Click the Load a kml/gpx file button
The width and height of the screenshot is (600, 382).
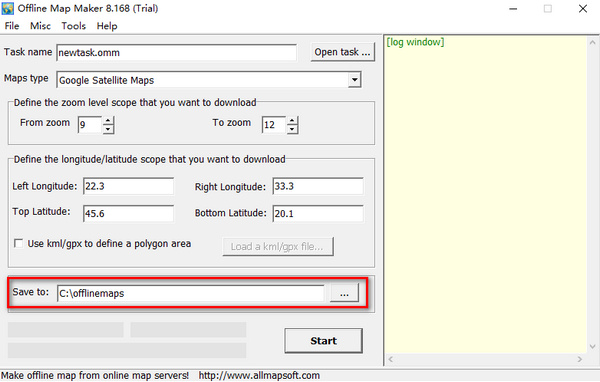click(x=278, y=247)
